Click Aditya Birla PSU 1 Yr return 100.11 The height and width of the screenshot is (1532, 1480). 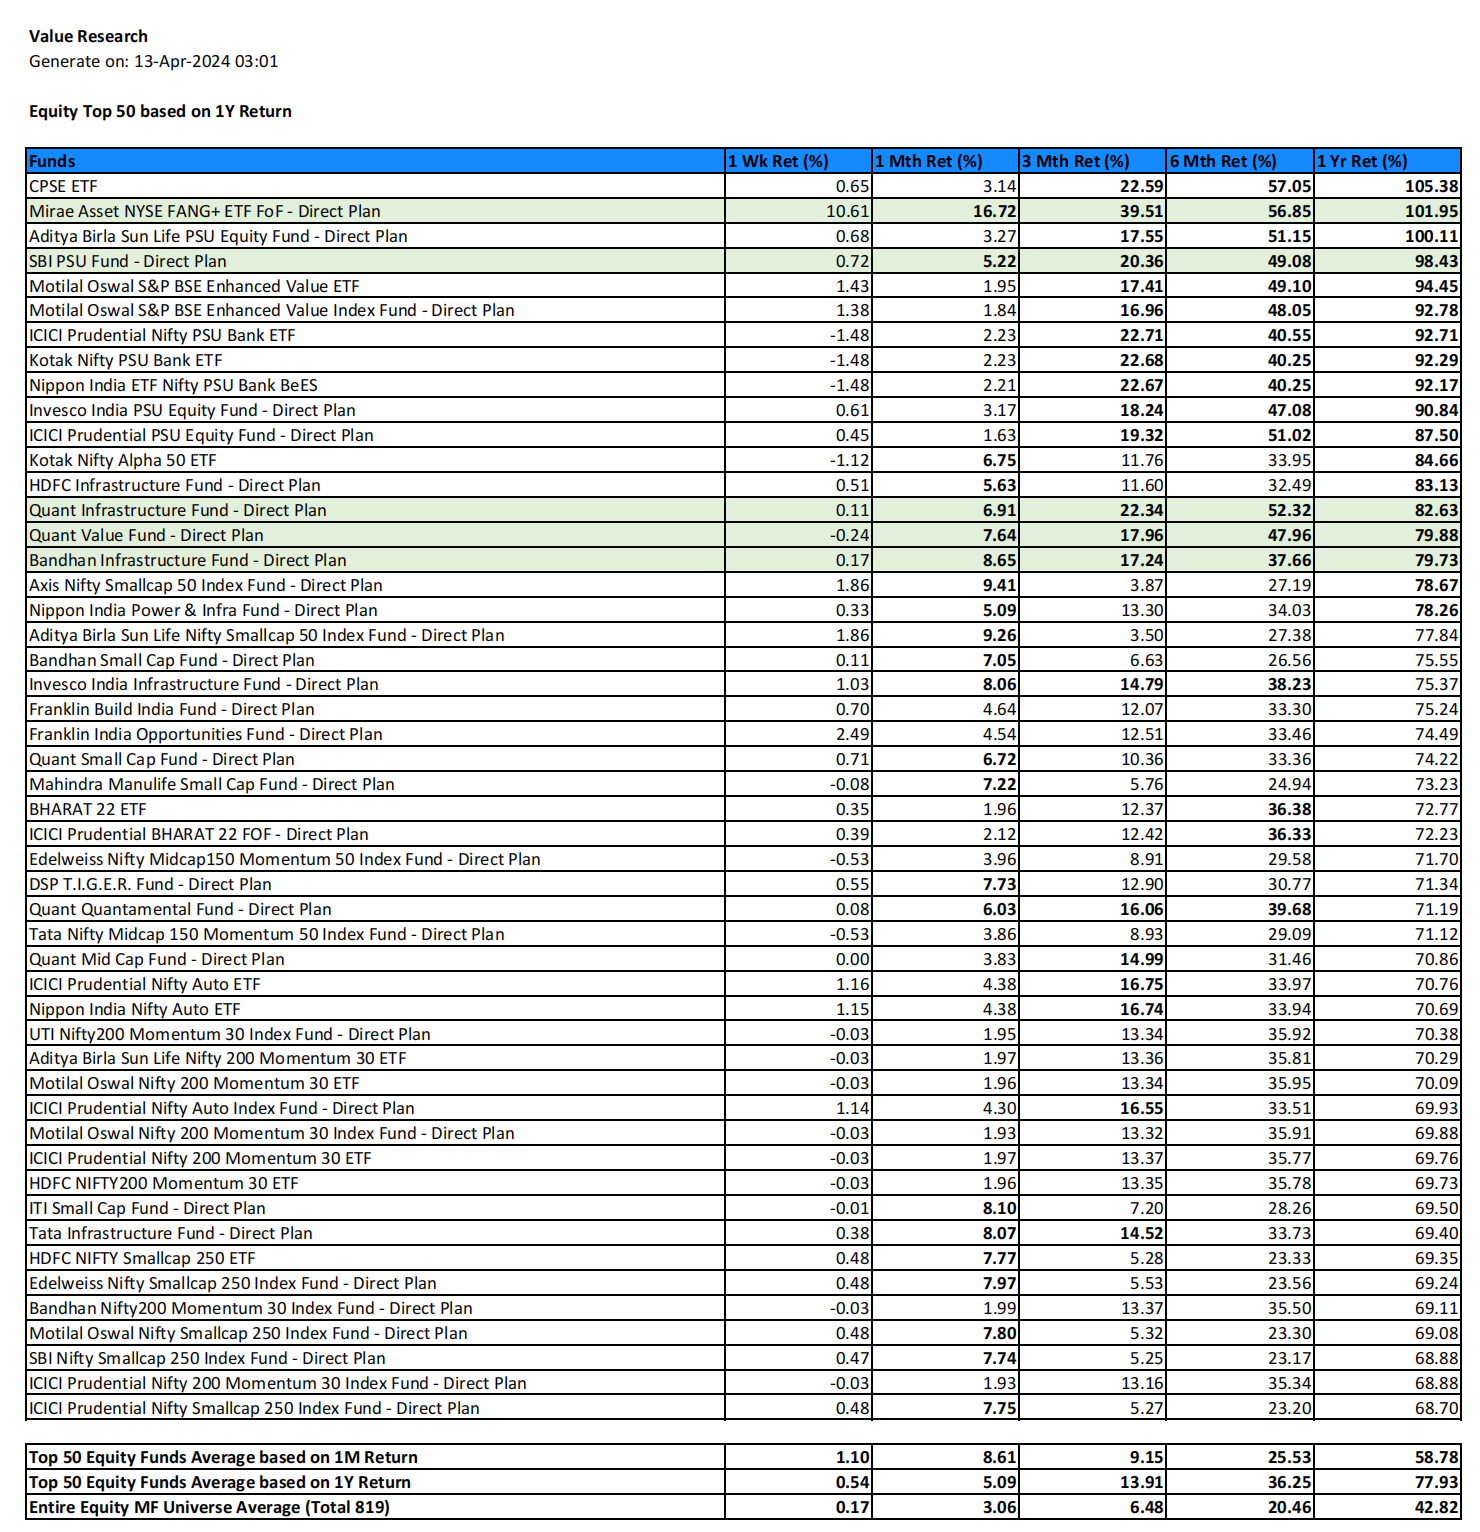(1431, 236)
